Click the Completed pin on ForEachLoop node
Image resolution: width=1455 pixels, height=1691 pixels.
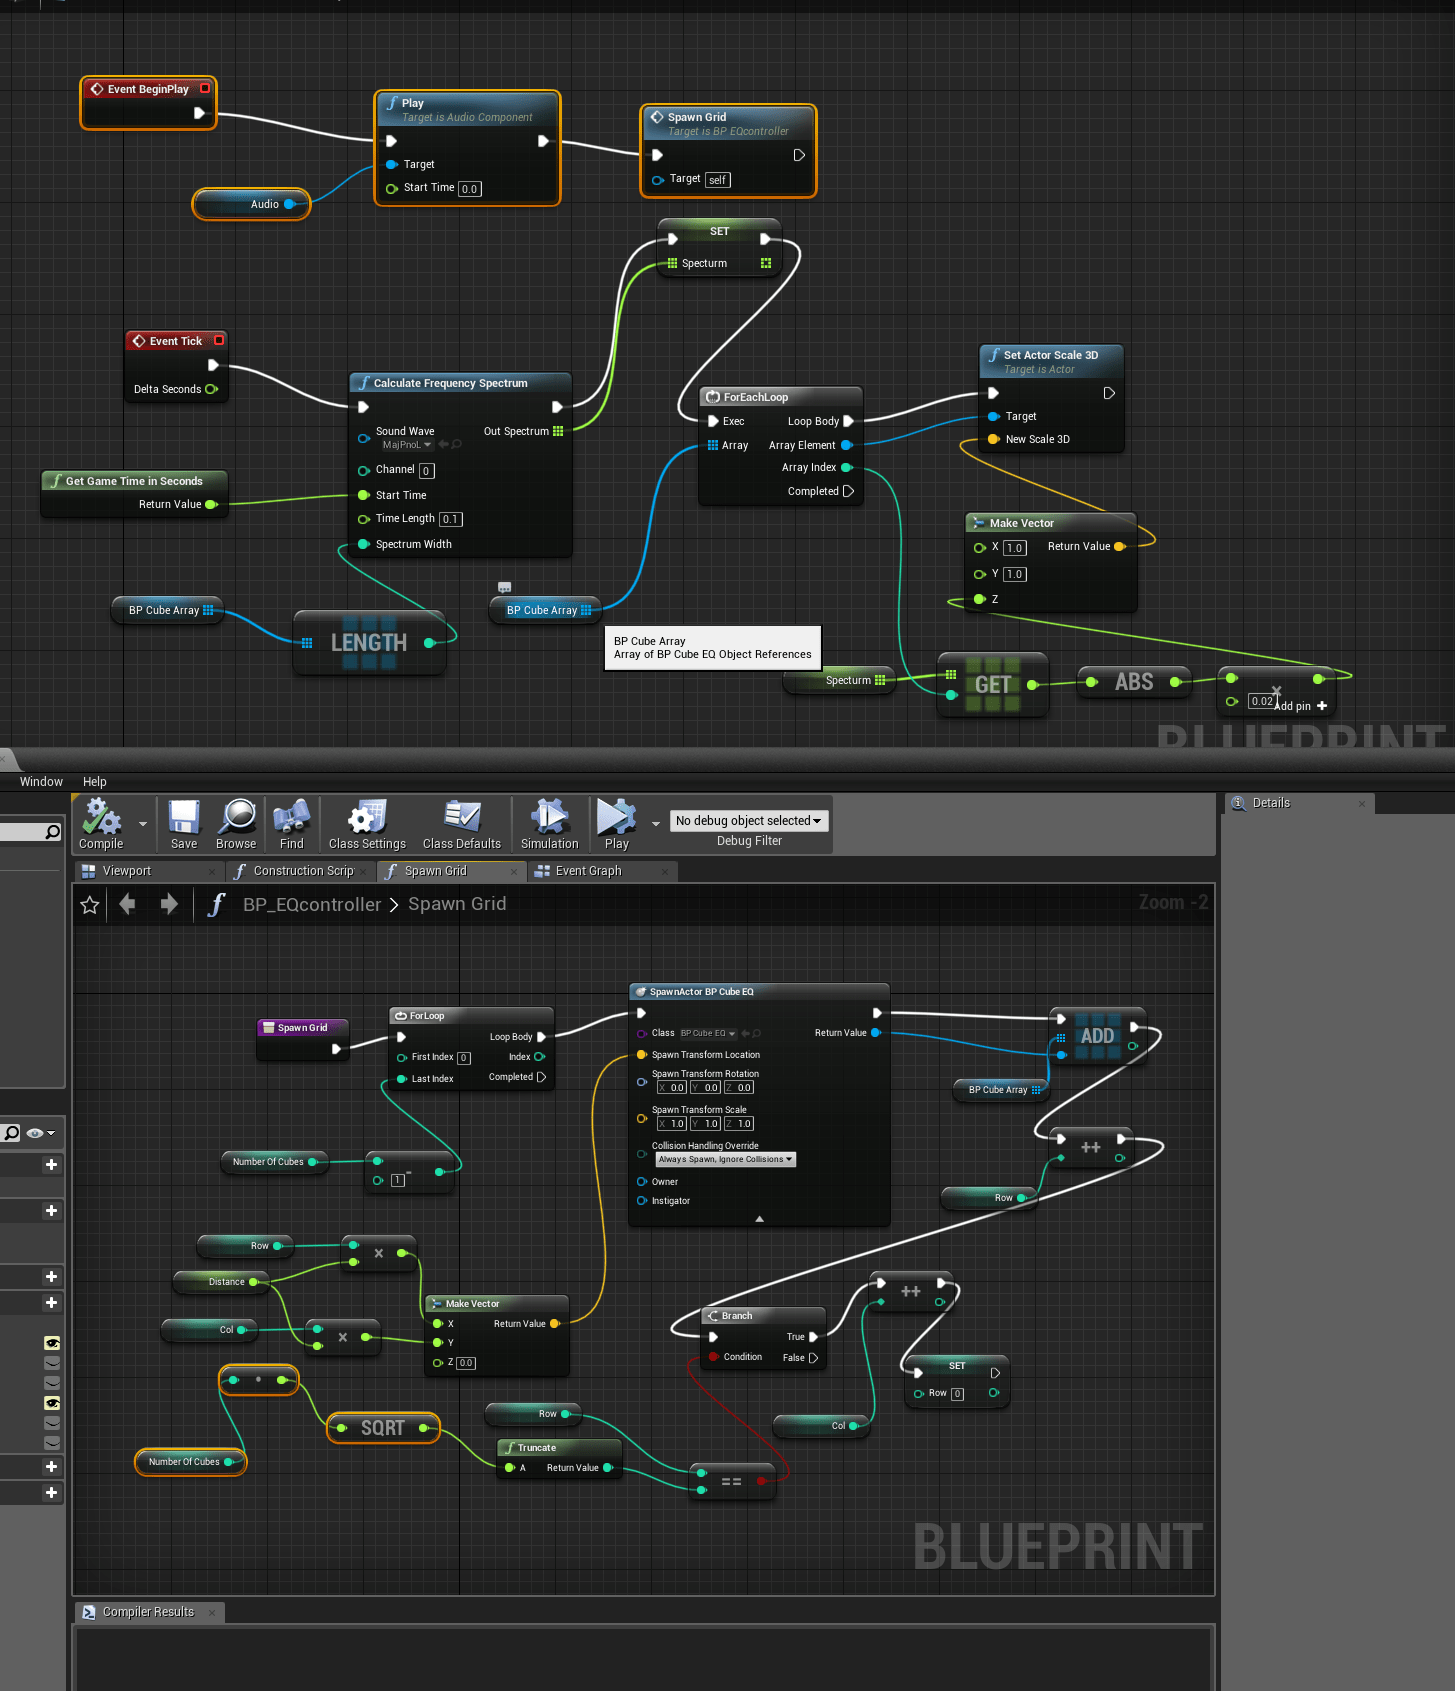(848, 492)
